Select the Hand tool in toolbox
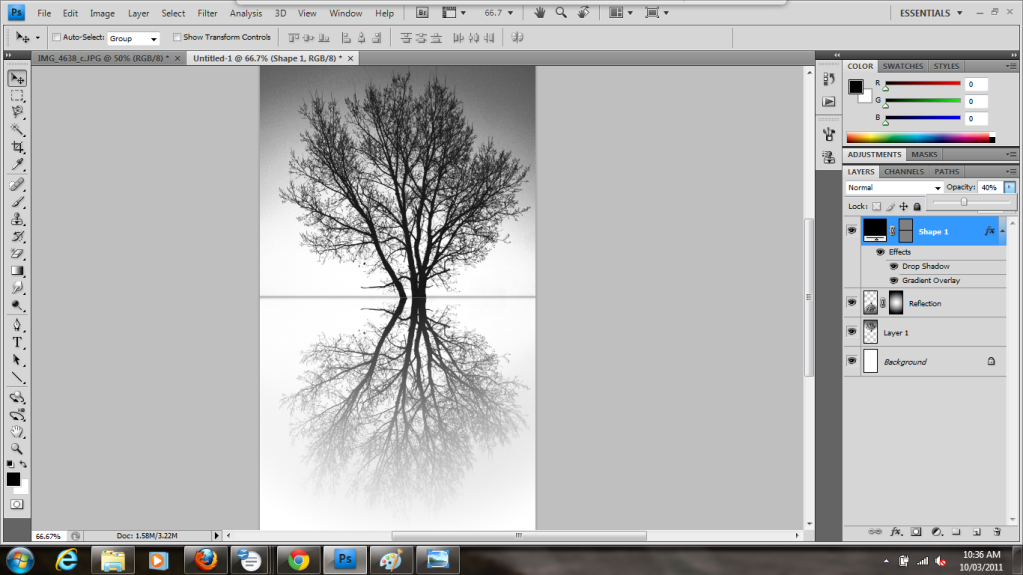The image size is (1023, 575). [17, 431]
